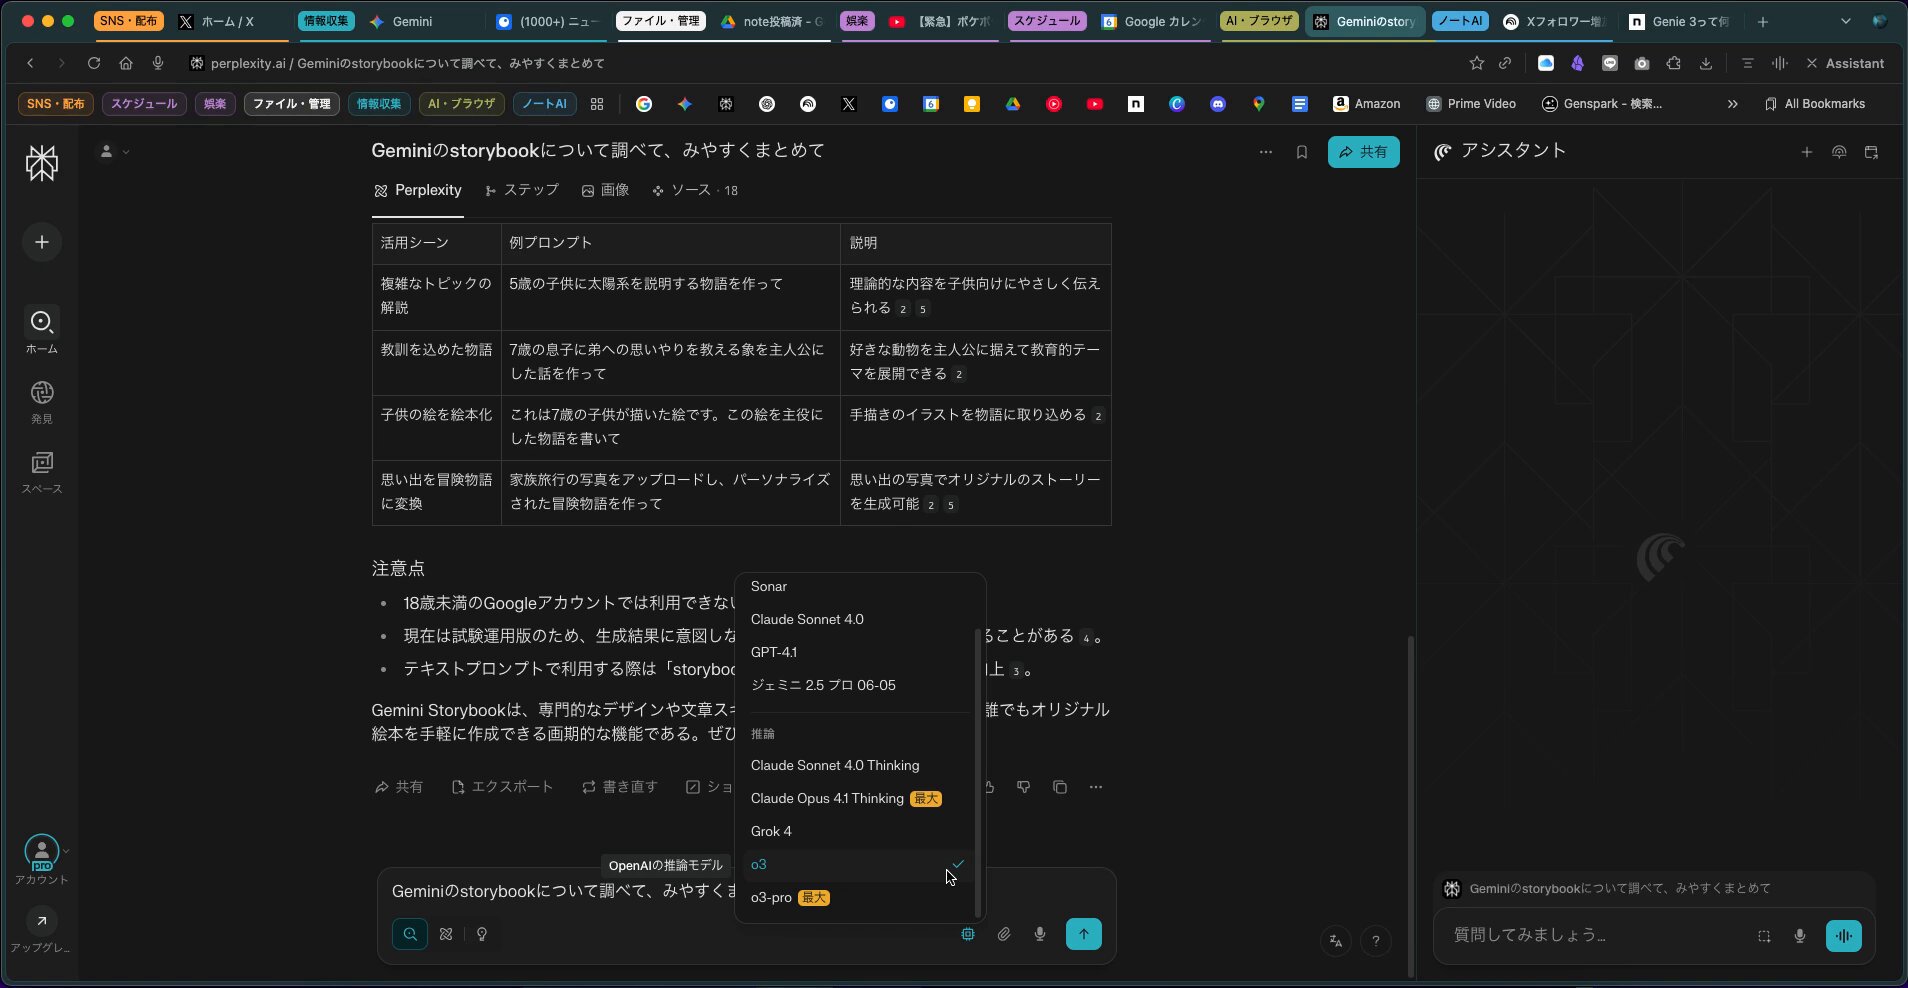Reload the page with refresh icon
The image size is (1908, 988).
[93, 63]
